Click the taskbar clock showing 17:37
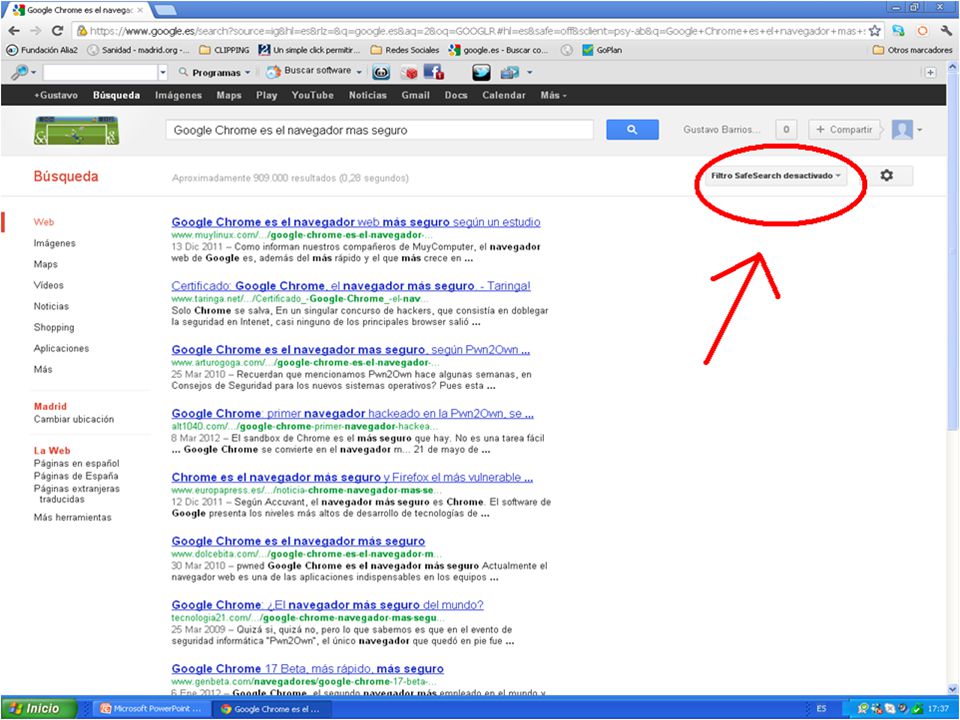The width and height of the screenshot is (960, 720). coord(938,709)
